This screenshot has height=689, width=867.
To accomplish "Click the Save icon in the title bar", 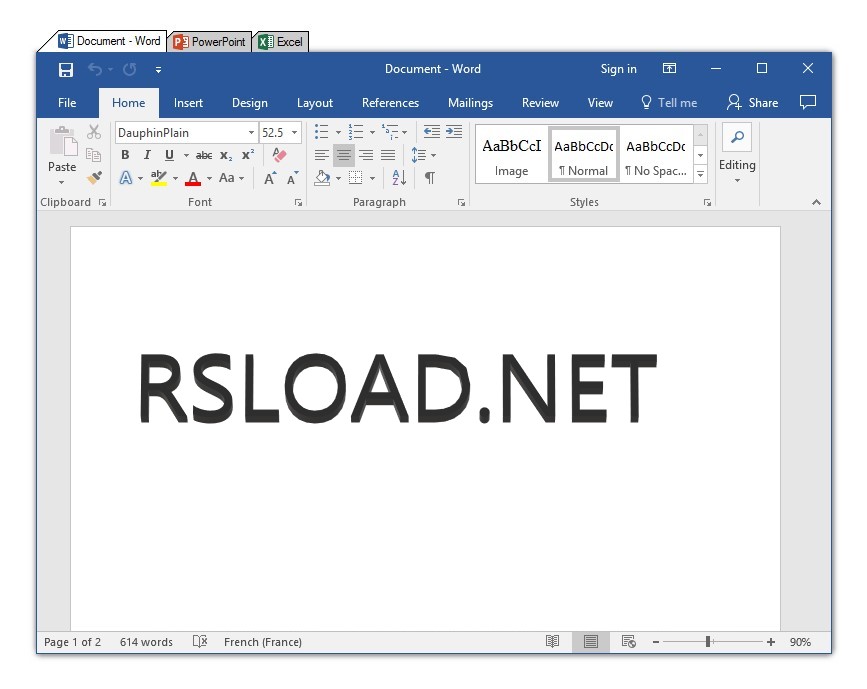I will (x=66, y=69).
